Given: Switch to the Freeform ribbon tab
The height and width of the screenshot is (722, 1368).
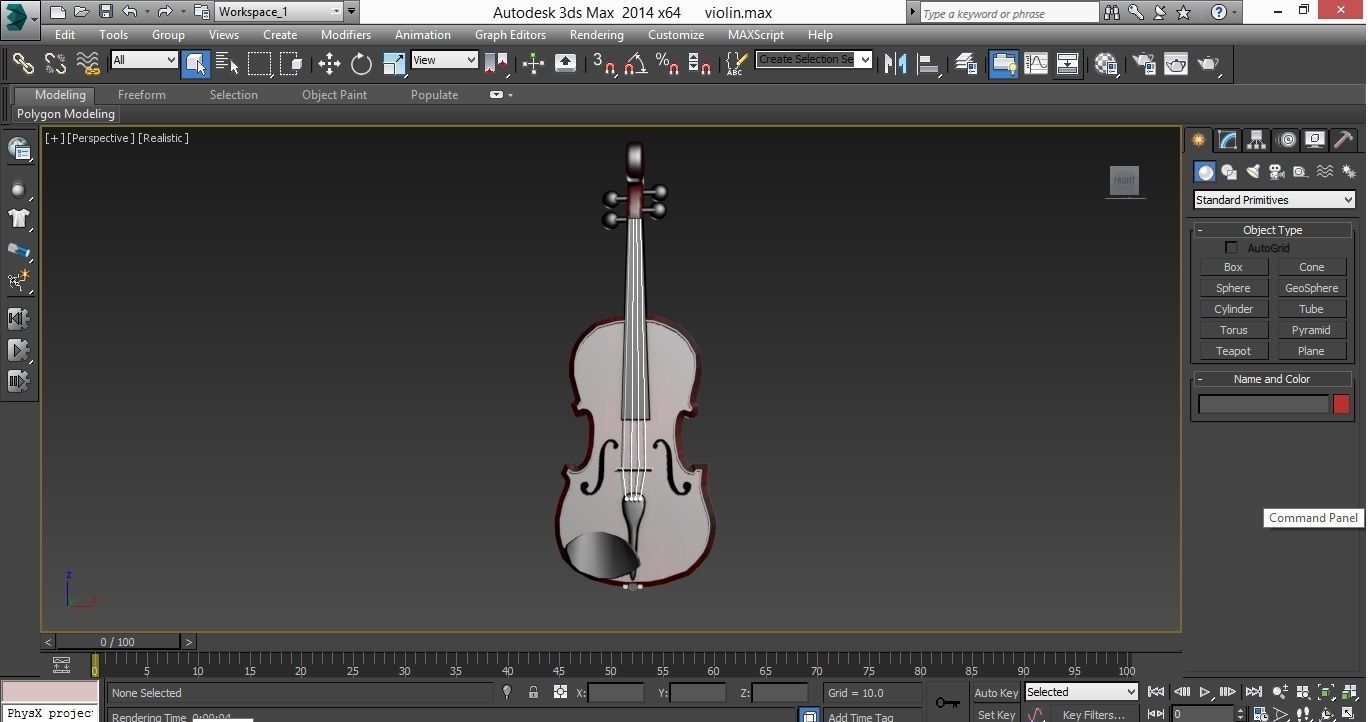Looking at the screenshot, I should [x=142, y=95].
